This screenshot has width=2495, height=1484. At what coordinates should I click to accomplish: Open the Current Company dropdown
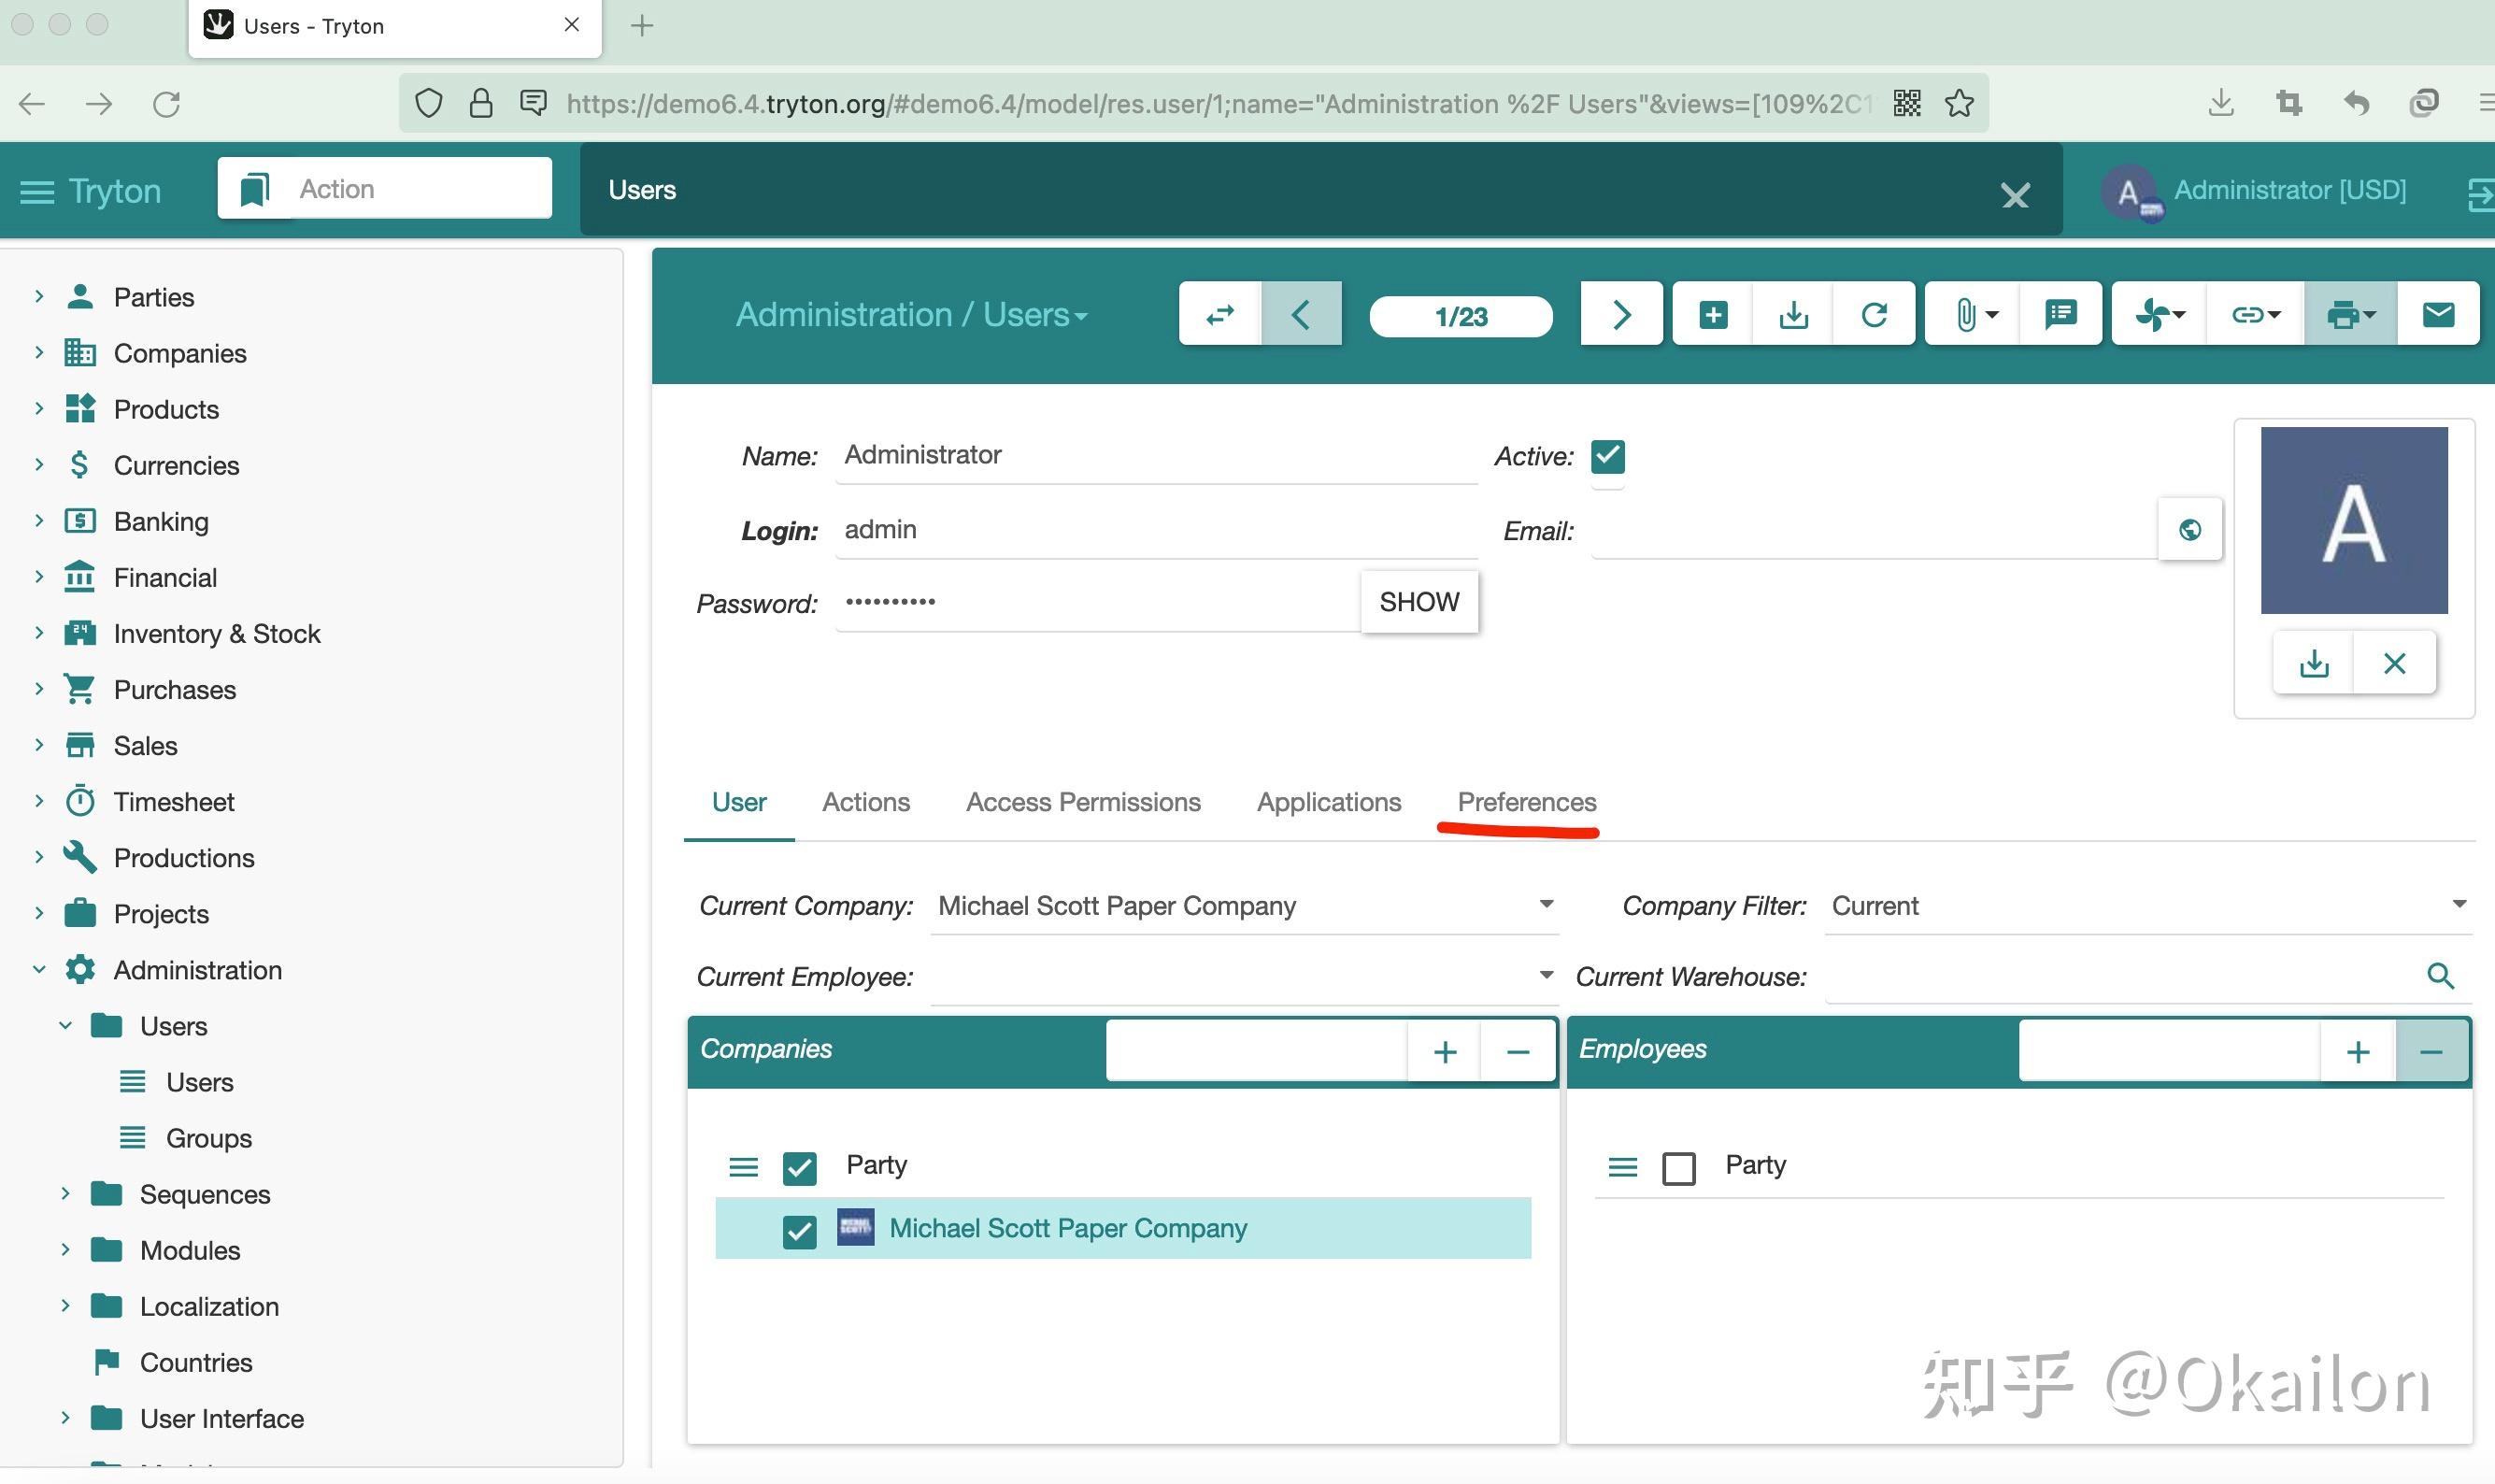click(x=1545, y=905)
